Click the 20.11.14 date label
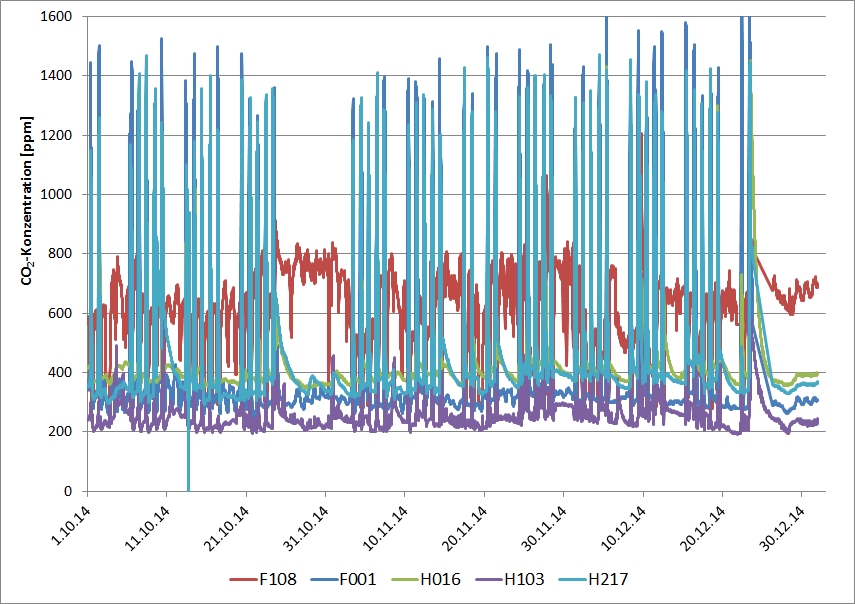 tap(465, 528)
